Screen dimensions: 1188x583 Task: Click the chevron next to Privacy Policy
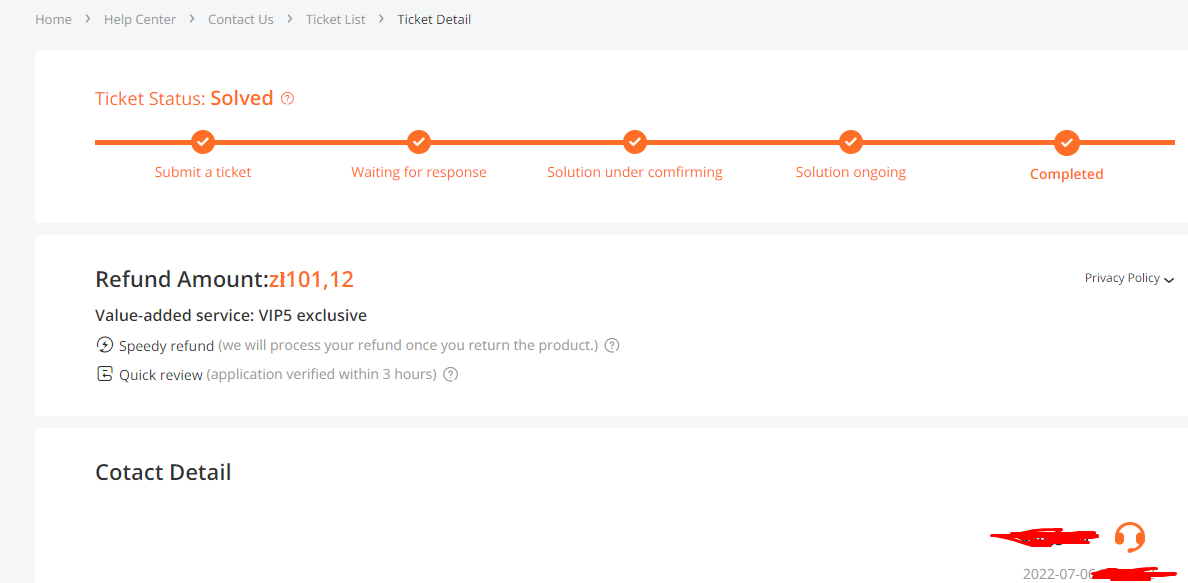pyautogui.click(x=1169, y=280)
